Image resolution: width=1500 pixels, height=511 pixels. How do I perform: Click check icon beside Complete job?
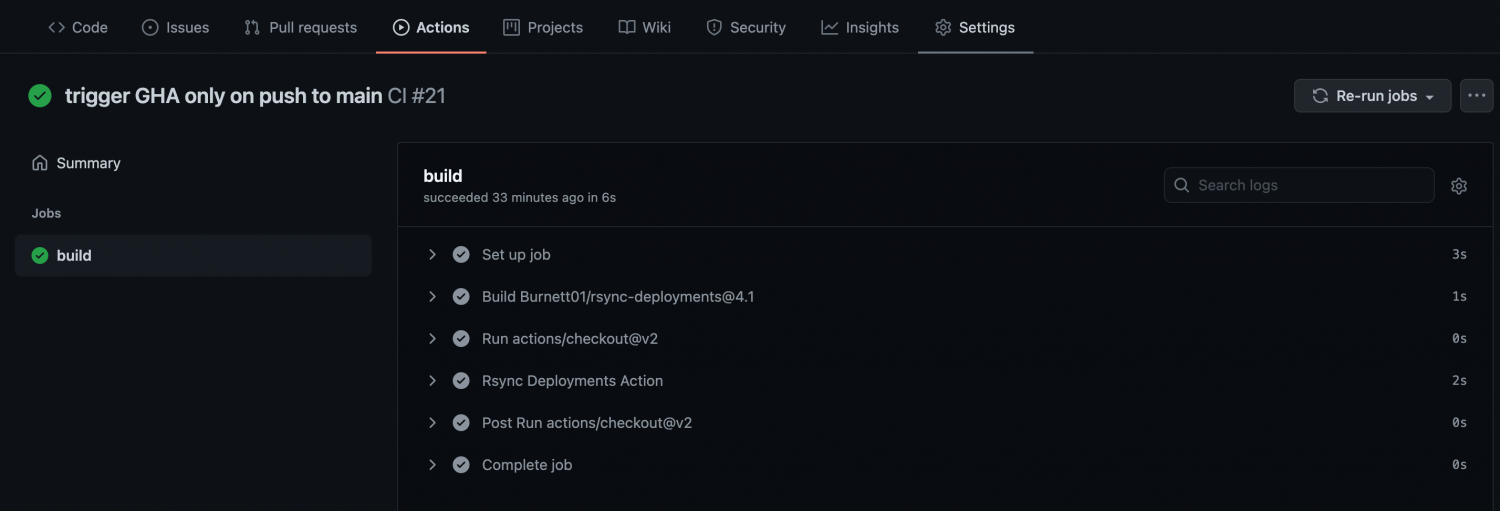click(461, 465)
